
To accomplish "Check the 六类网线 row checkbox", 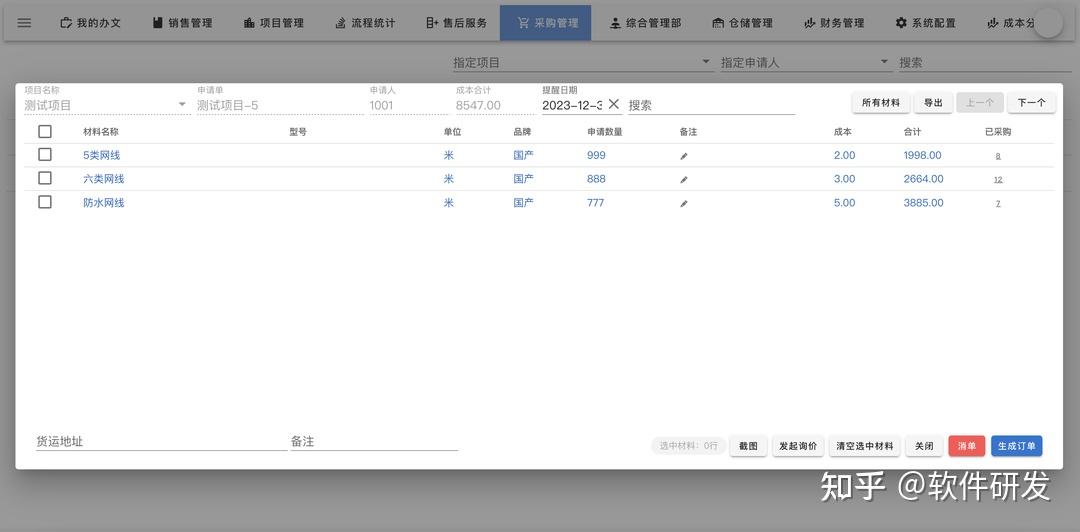I will click(45, 178).
